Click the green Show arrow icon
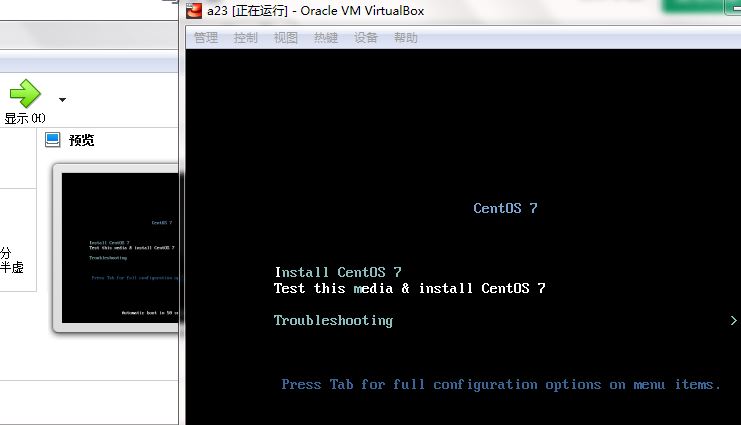Viewport: 741px width, 425px height. tap(24, 95)
